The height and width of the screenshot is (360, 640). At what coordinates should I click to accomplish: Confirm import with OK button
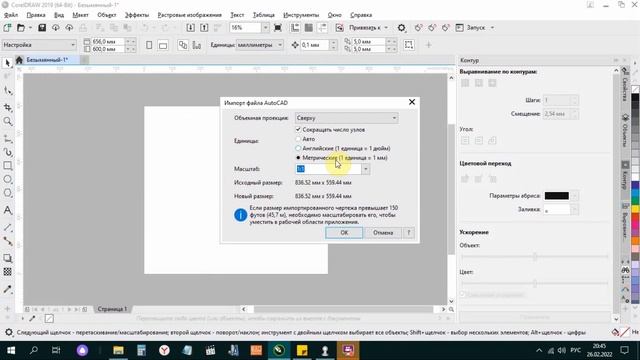pos(344,233)
